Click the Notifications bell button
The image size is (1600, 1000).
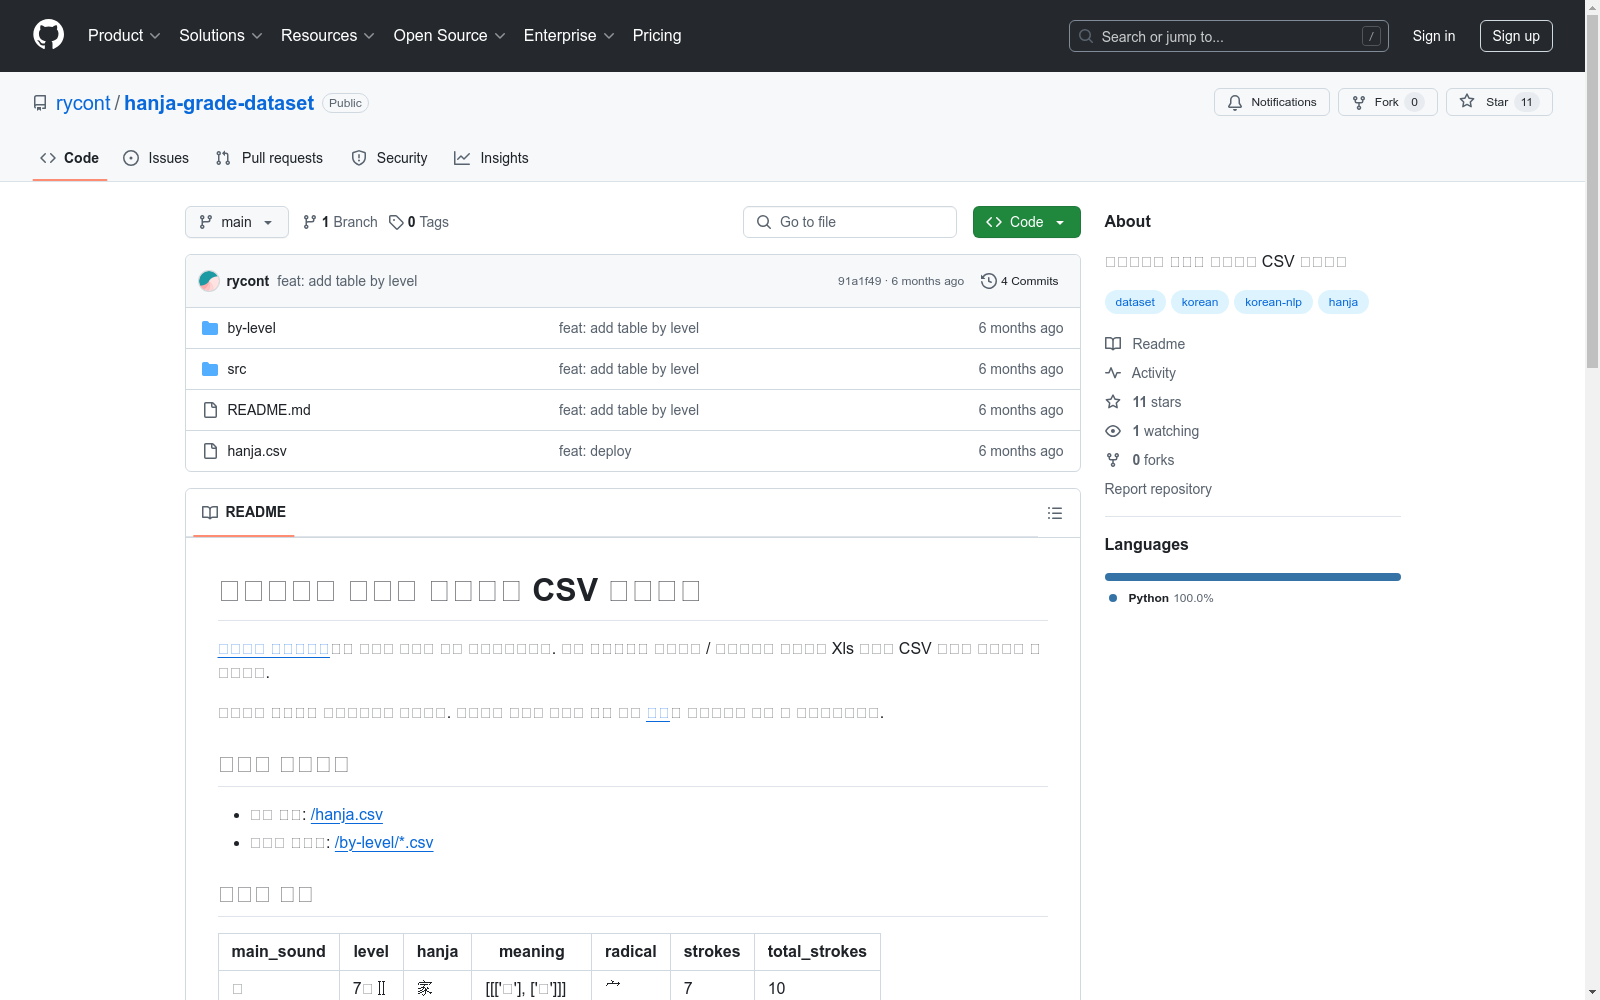[1272, 102]
